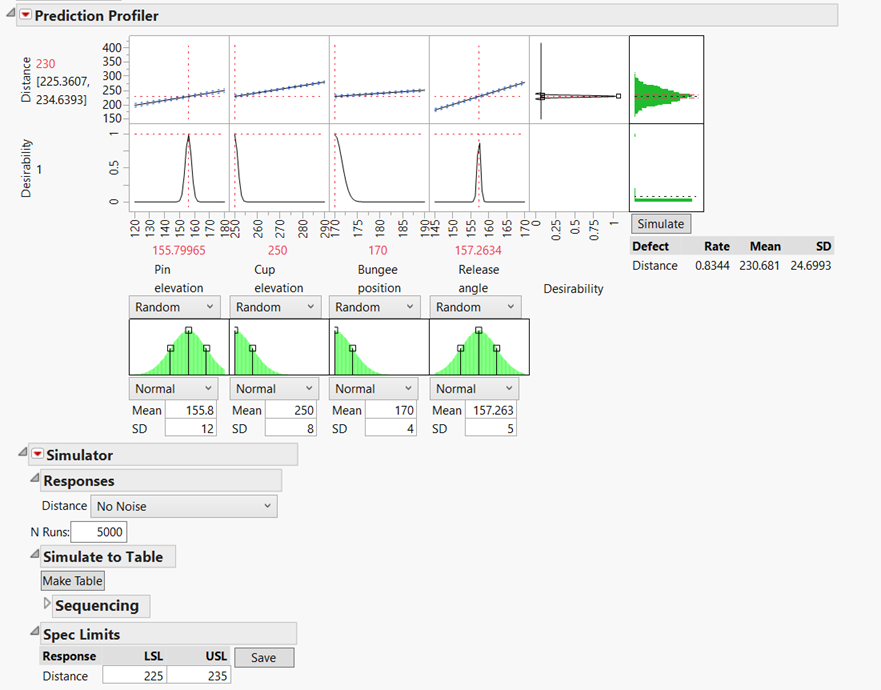This screenshot has height=690, width=881.
Task: Click Pin elevation current value 155.79965
Action: 179,250
